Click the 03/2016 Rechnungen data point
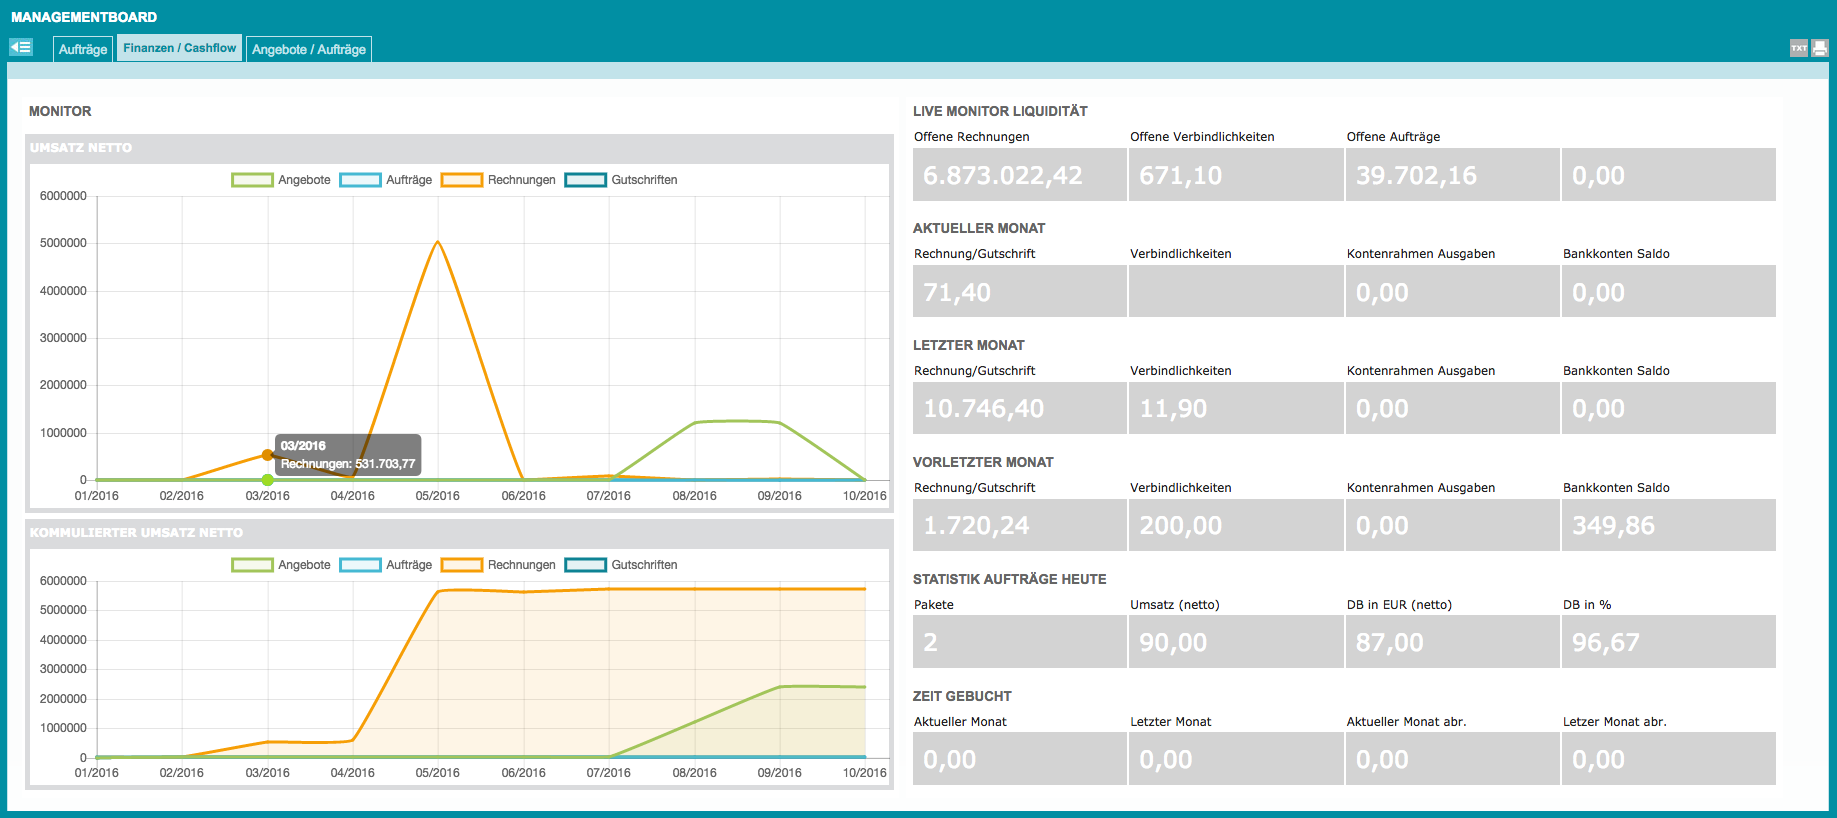This screenshot has height=818, width=1837. pyautogui.click(x=267, y=455)
